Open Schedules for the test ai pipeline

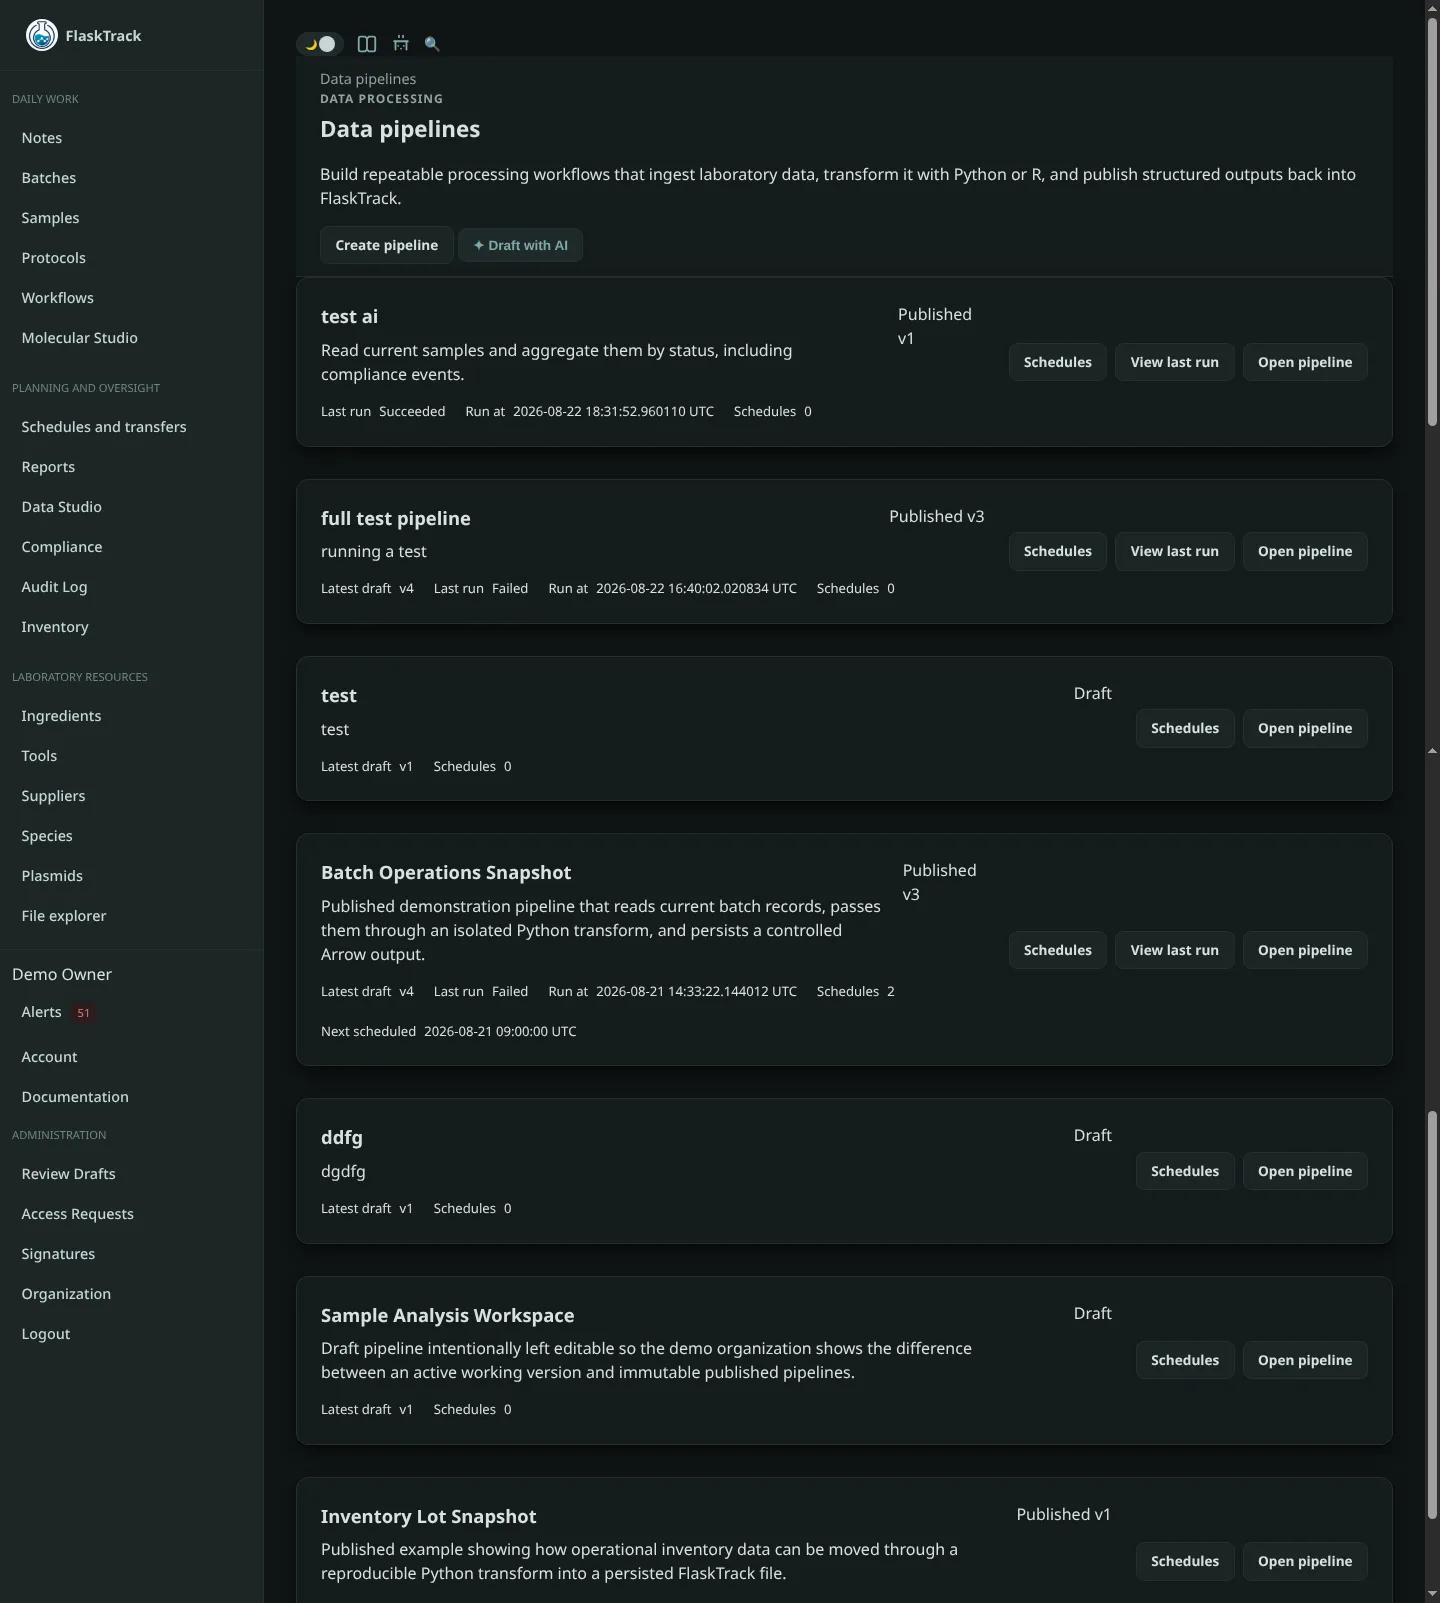coord(1057,362)
